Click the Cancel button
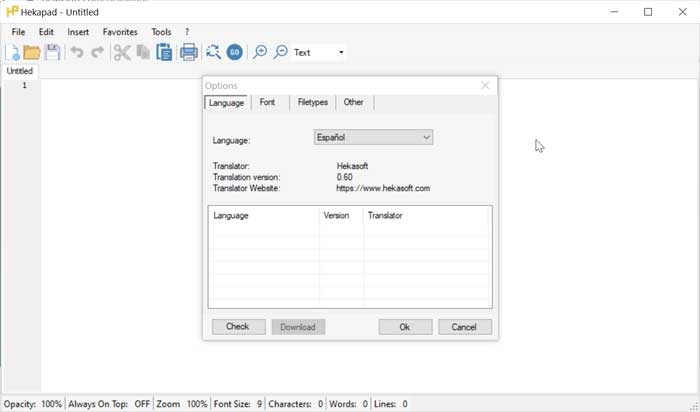 click(x=465, y=327)
